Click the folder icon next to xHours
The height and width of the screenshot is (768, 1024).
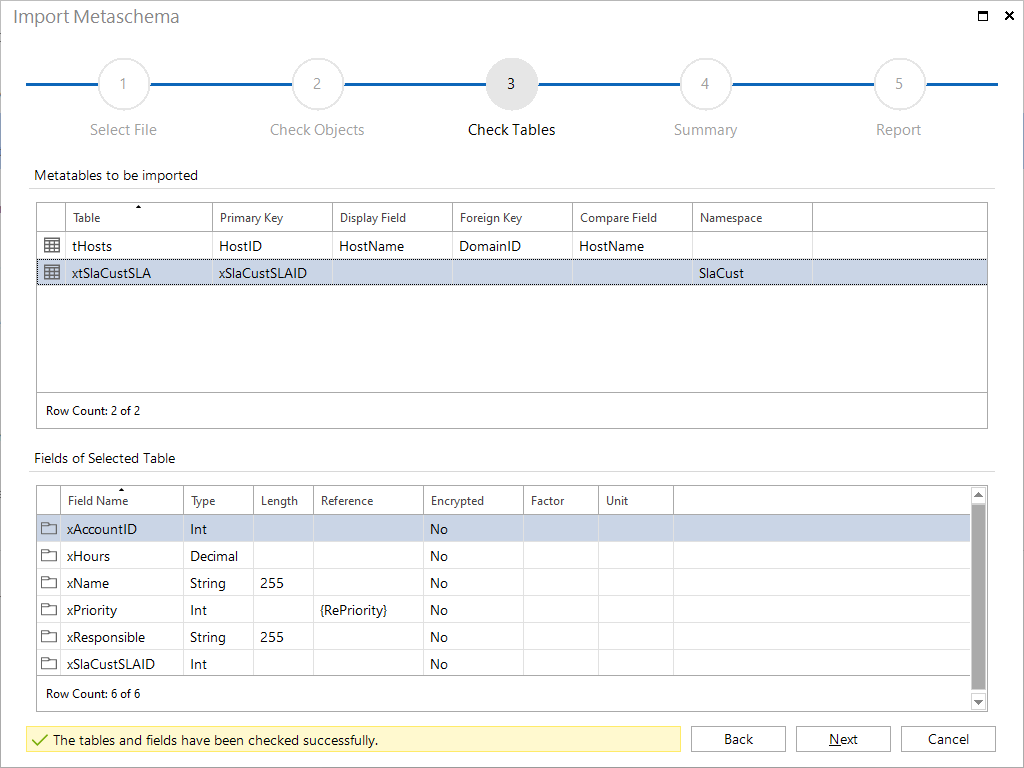49,556
